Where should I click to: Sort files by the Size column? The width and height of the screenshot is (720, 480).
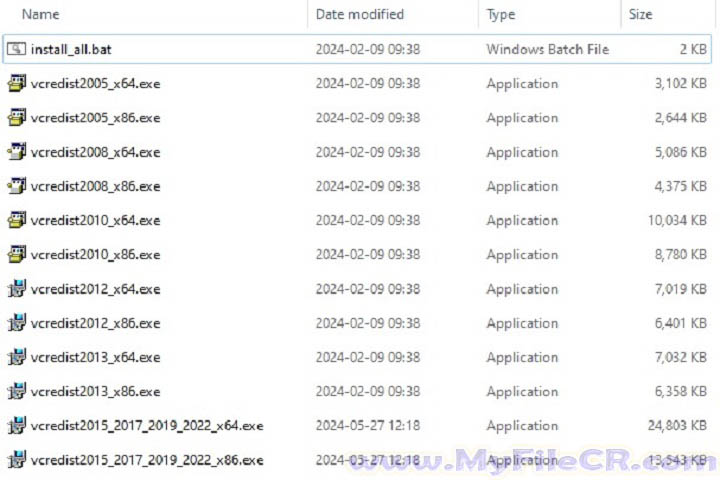(640, 14)
